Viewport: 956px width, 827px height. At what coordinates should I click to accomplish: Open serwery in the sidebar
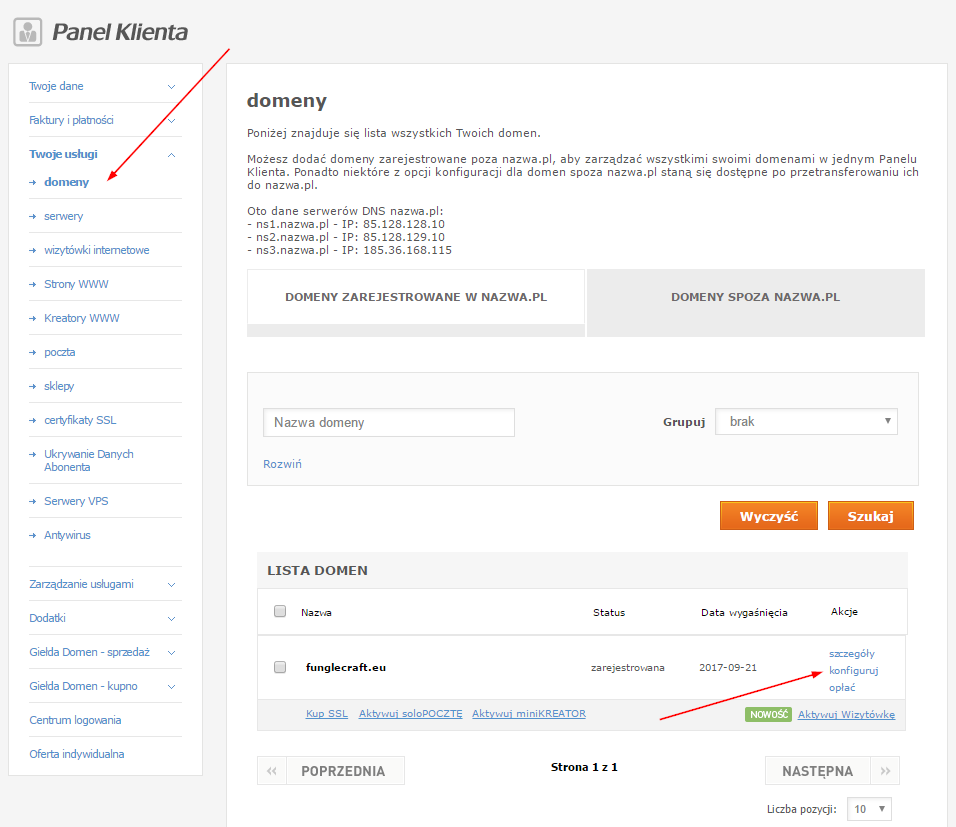[63, 216]
